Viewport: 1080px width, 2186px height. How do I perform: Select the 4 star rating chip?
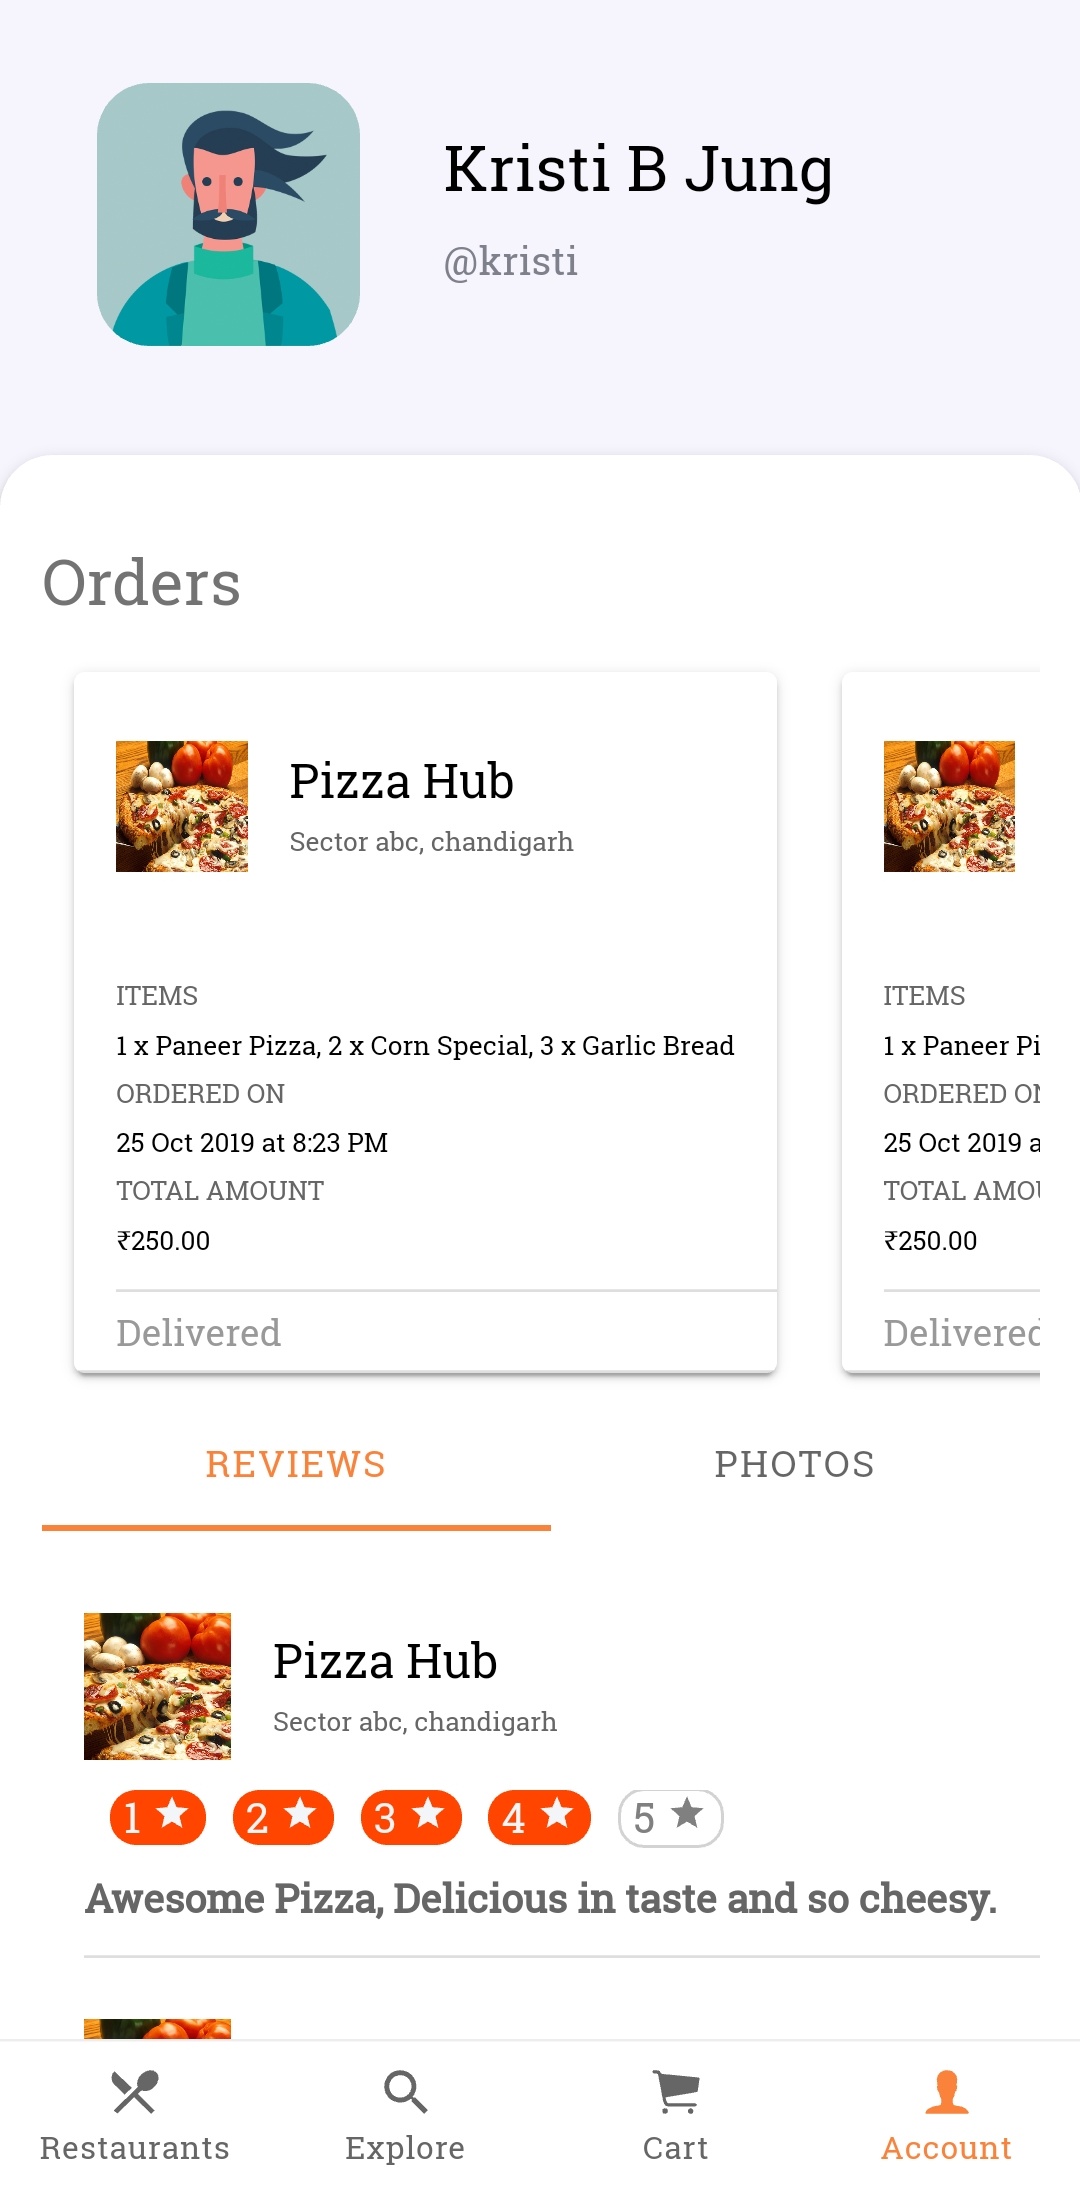(539, 1817)
